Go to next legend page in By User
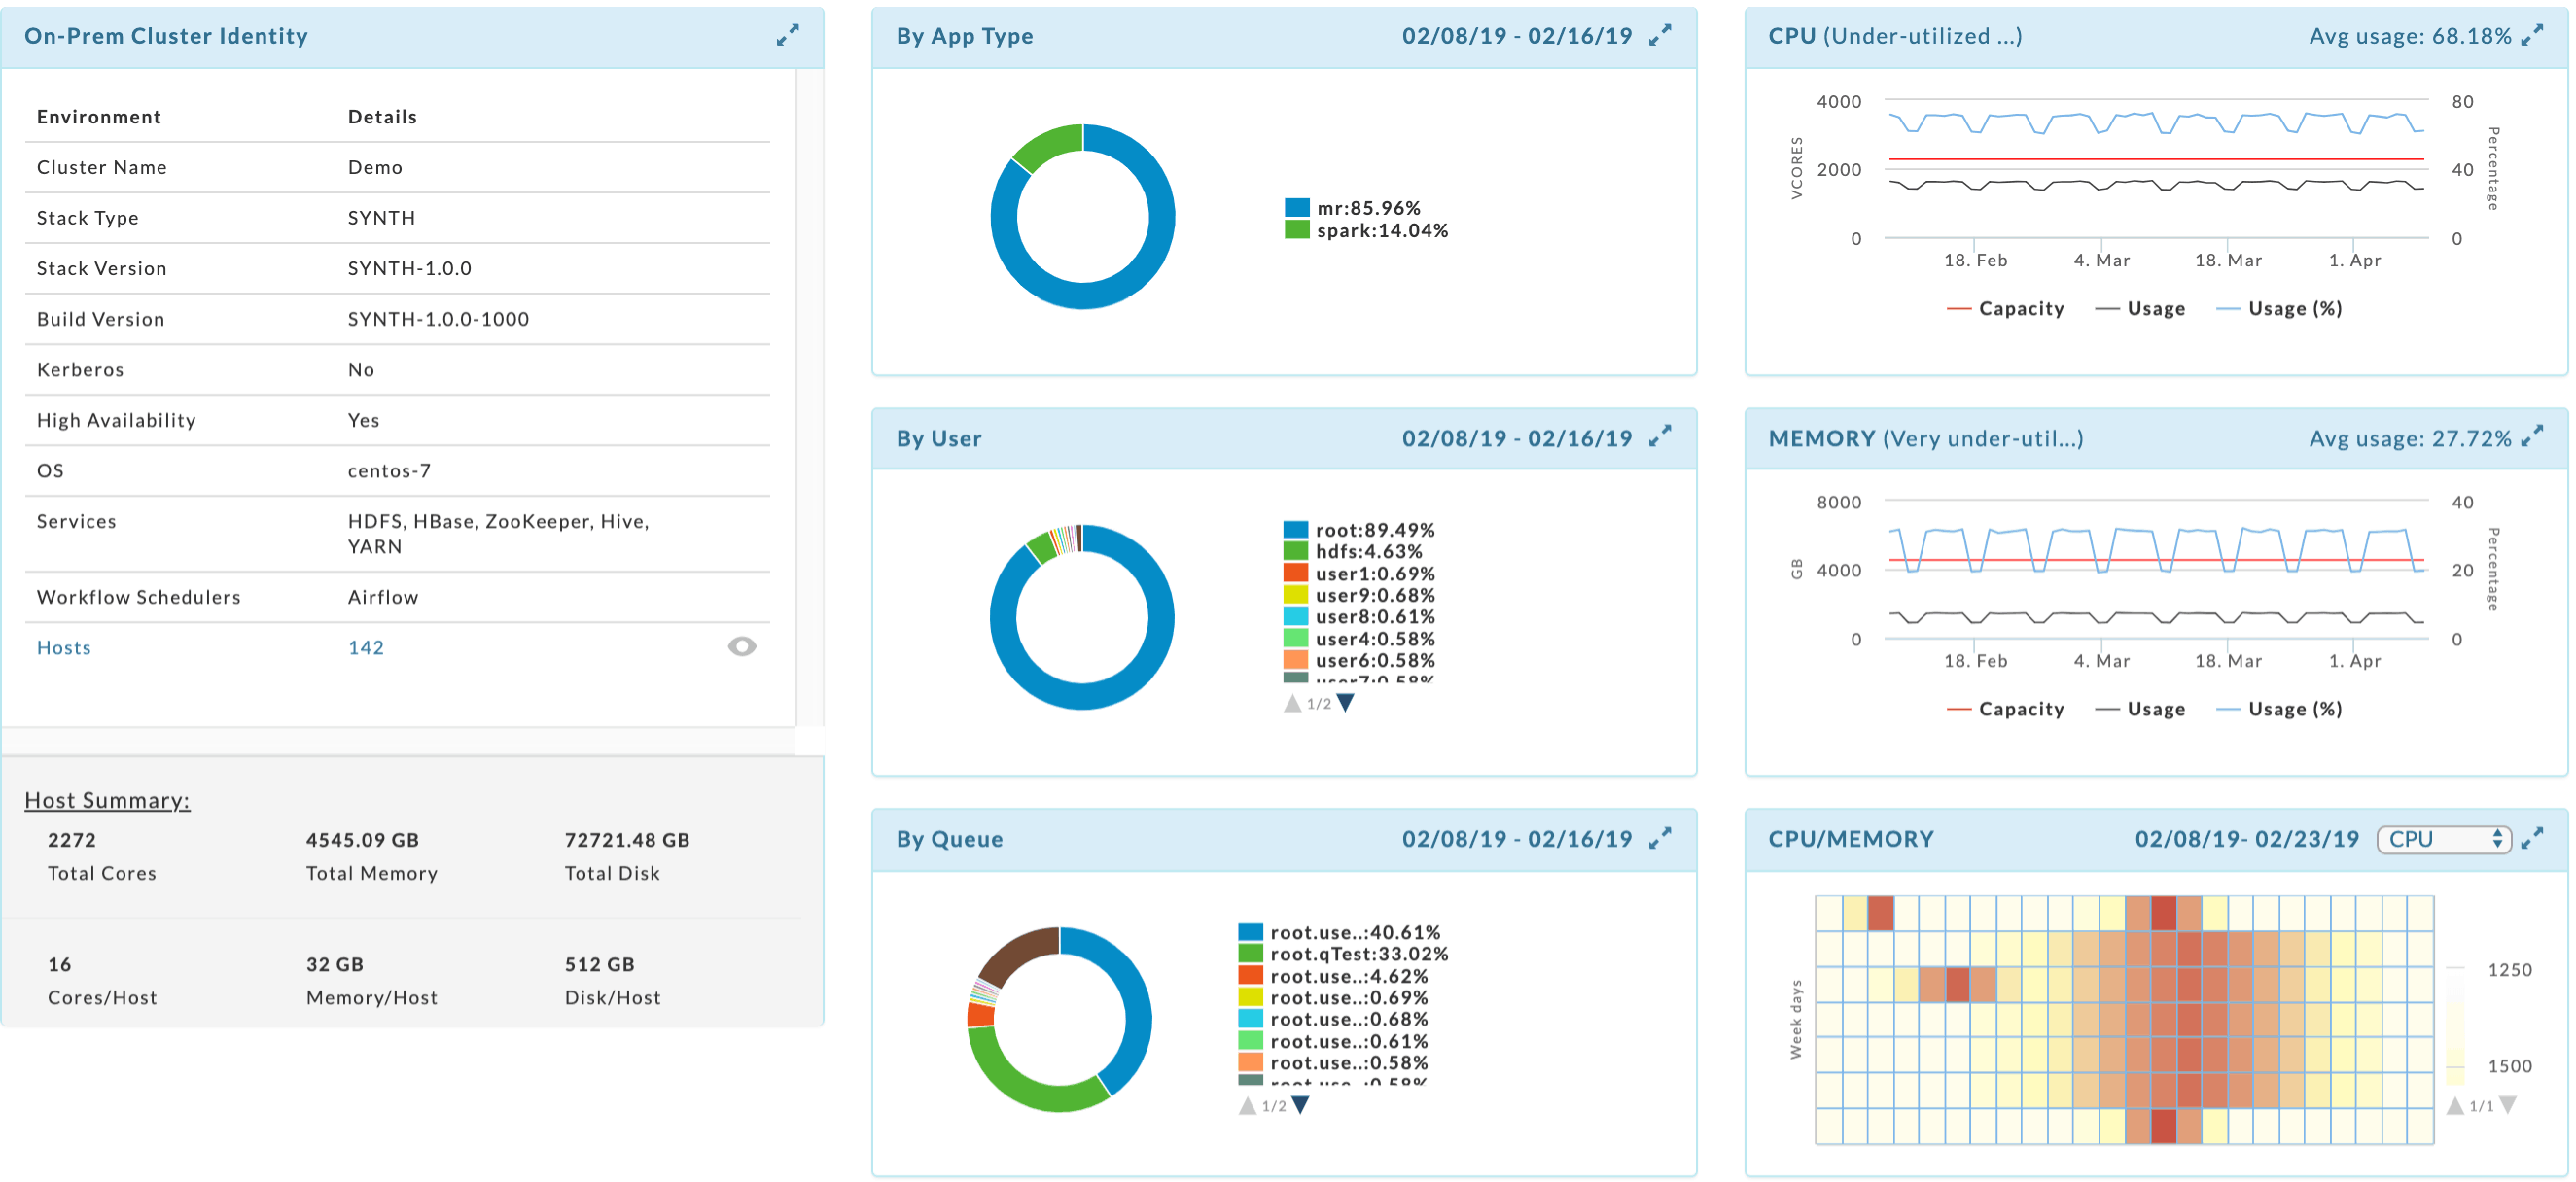2576x1182 pixels. (x=1345, y=703)
